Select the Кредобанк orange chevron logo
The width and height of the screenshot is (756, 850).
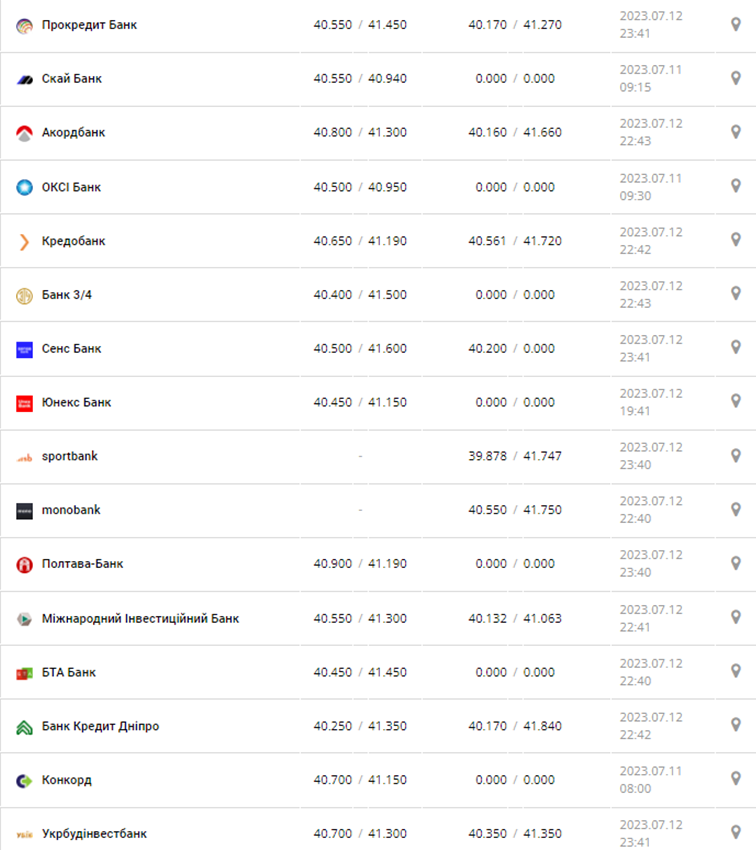click(24, 241)
